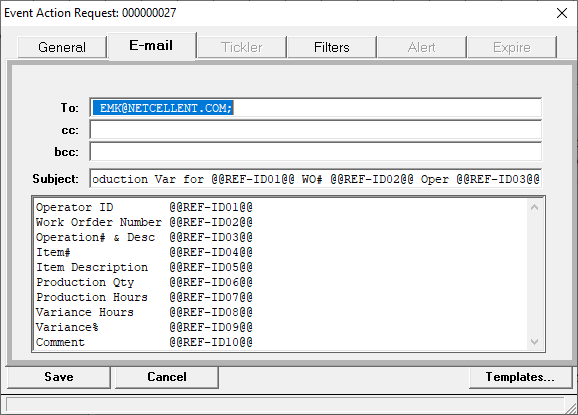
Task: Click the Cancel button
Action: [167, 377]
